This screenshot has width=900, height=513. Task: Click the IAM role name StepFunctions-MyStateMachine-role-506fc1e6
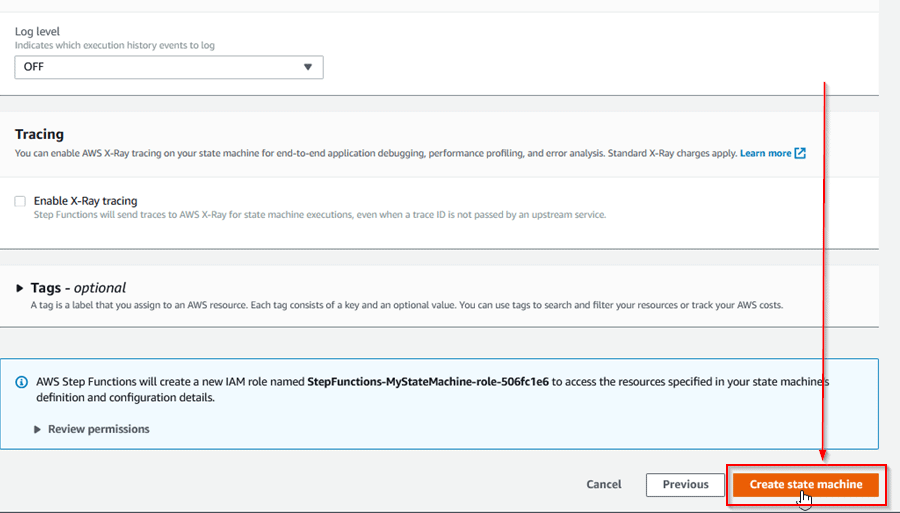429,381
